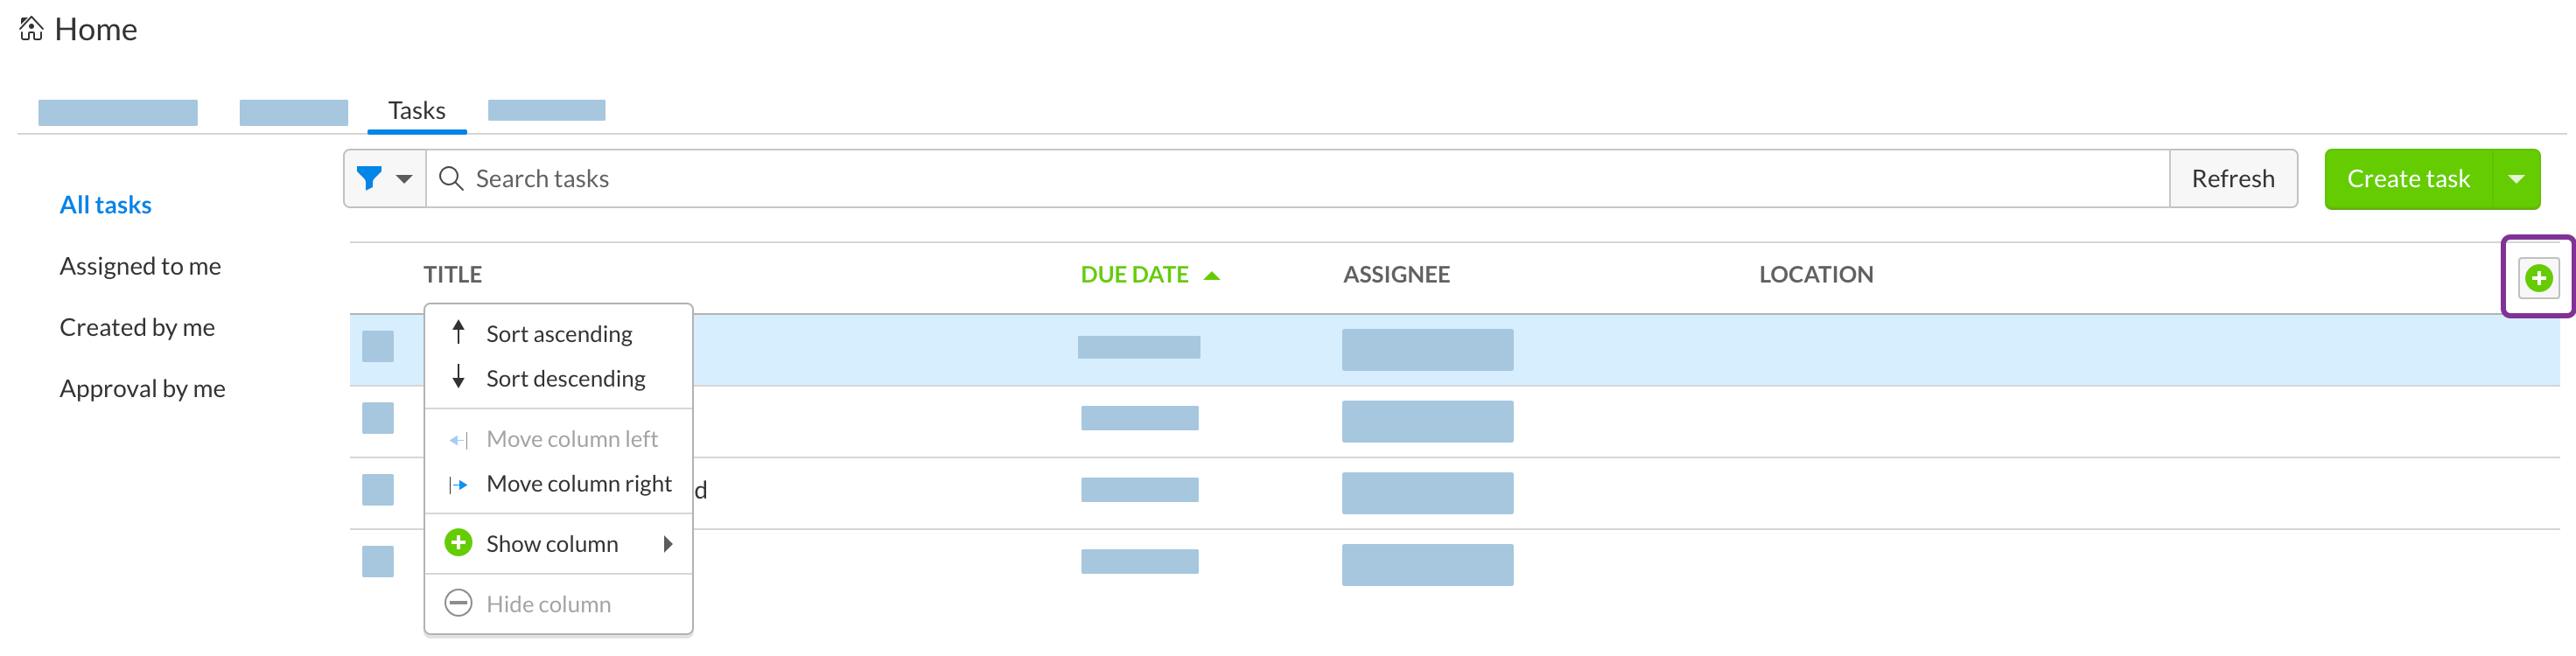2576x656 pixels.
Task: Click the Sort ascending arrow icon
Action: [x=459, y=333]
